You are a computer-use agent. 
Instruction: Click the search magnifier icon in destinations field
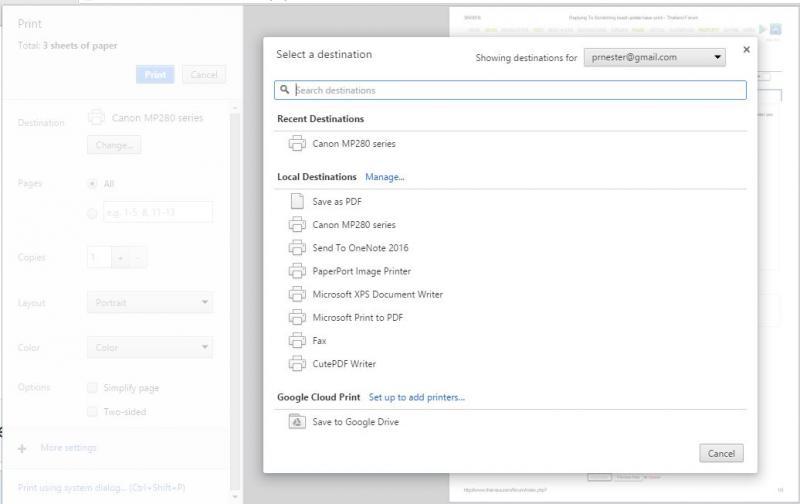pos(285,89)
